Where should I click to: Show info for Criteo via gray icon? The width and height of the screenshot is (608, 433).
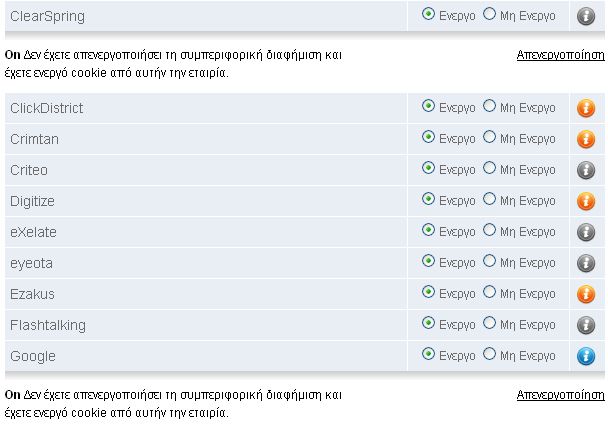tap(586, 170)
